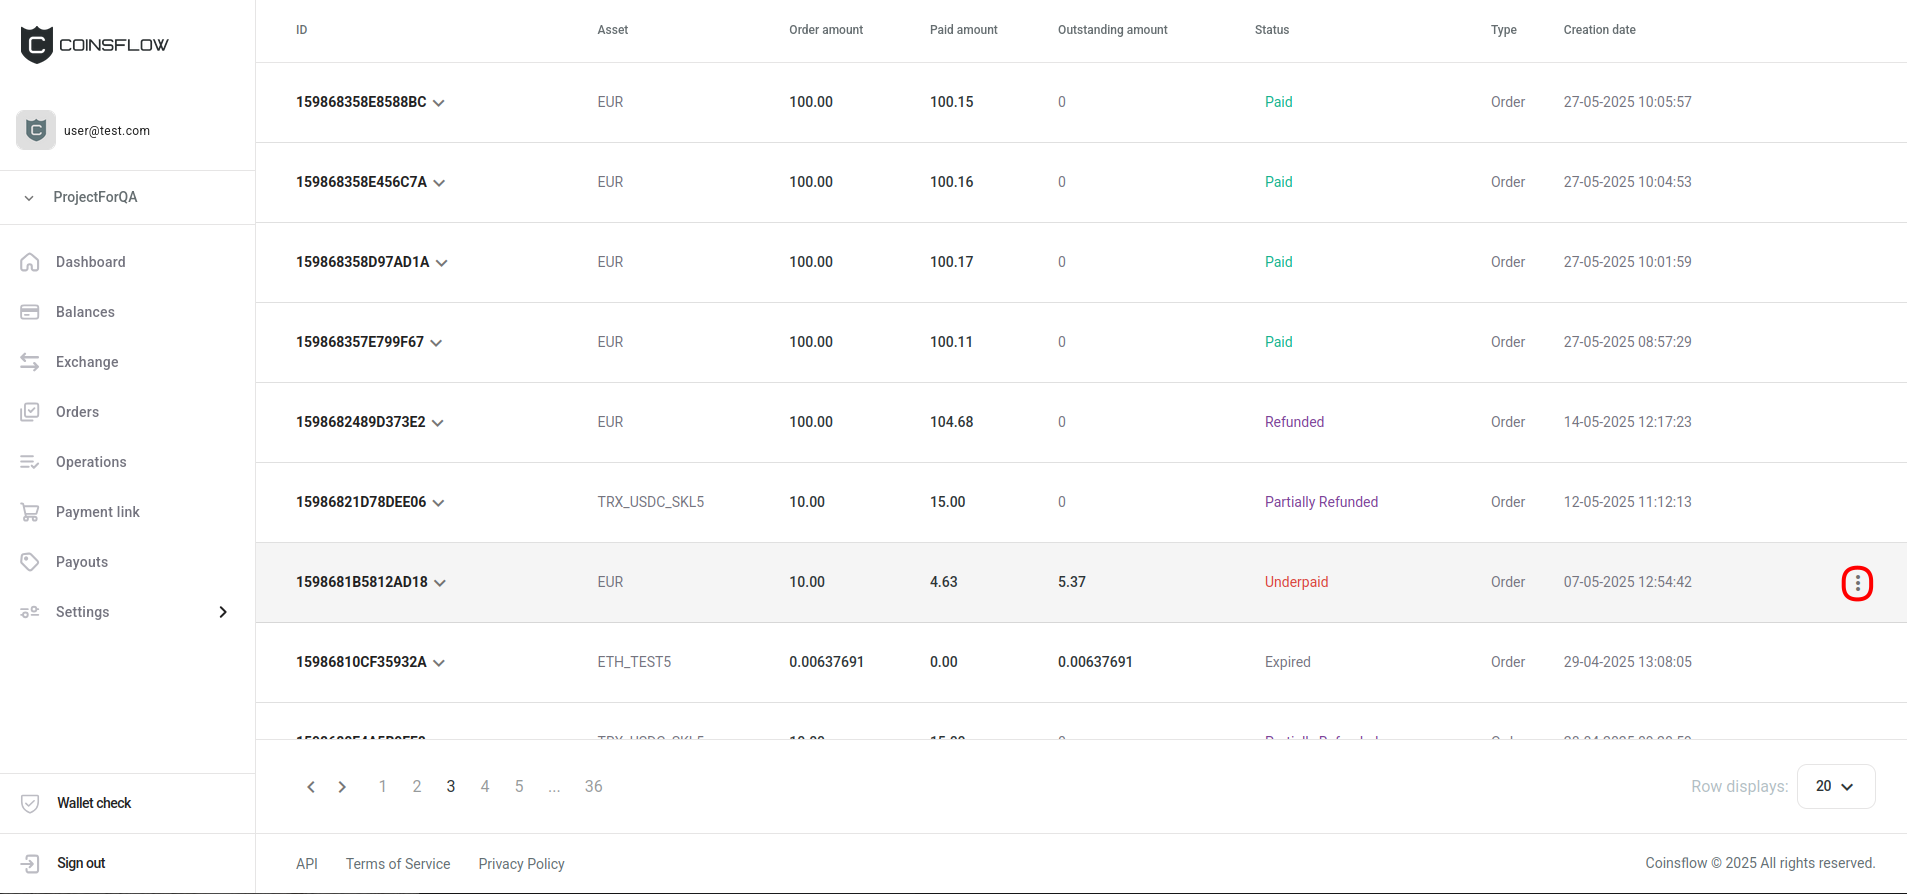1907x894 pixels.
Task: Navigate to Payouts section
Action: [81, 562]
